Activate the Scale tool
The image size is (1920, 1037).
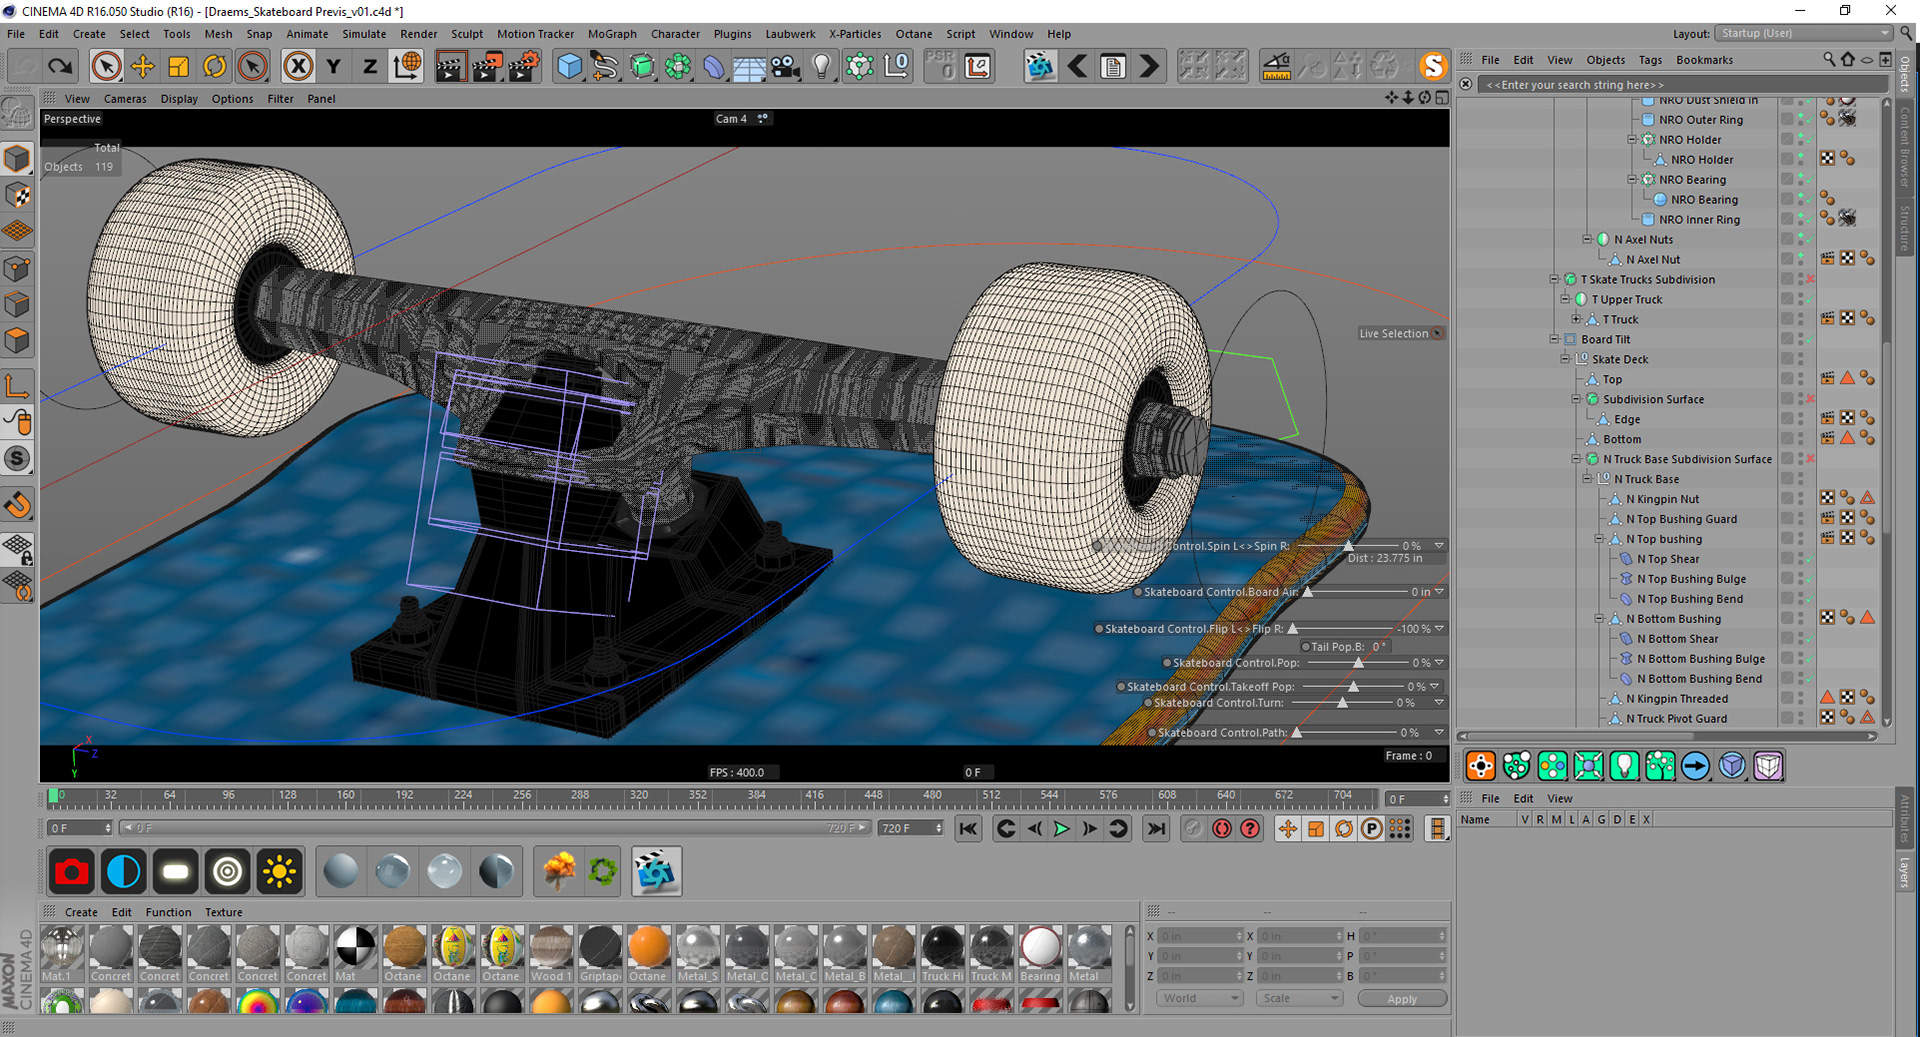point(179,66)
